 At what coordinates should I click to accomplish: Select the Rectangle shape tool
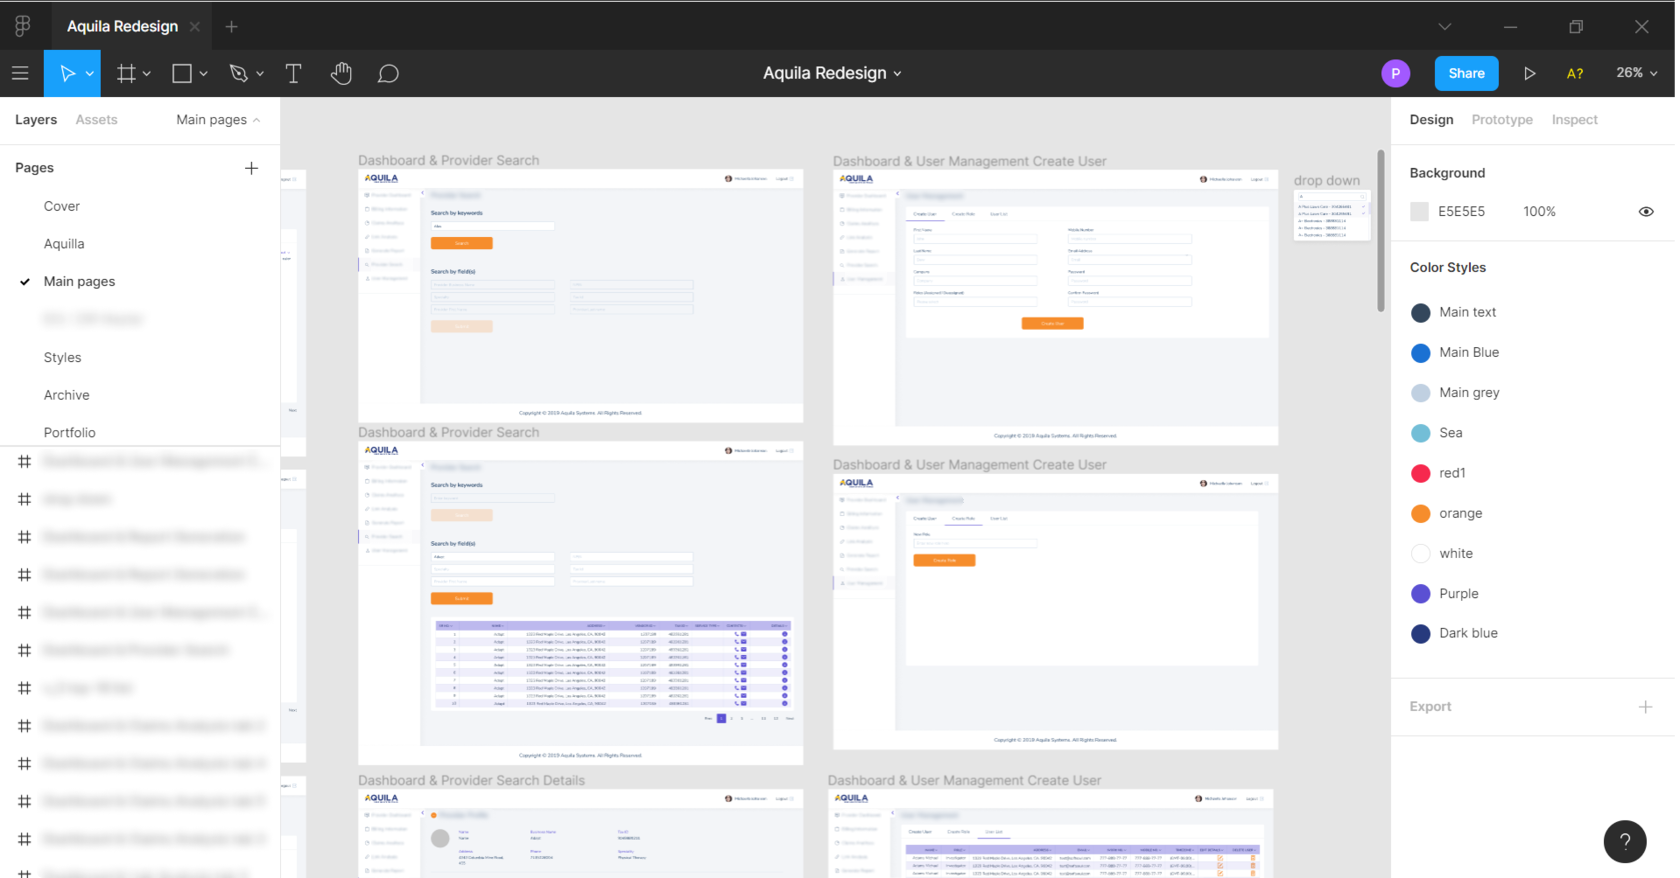click(x=182, y=73)
